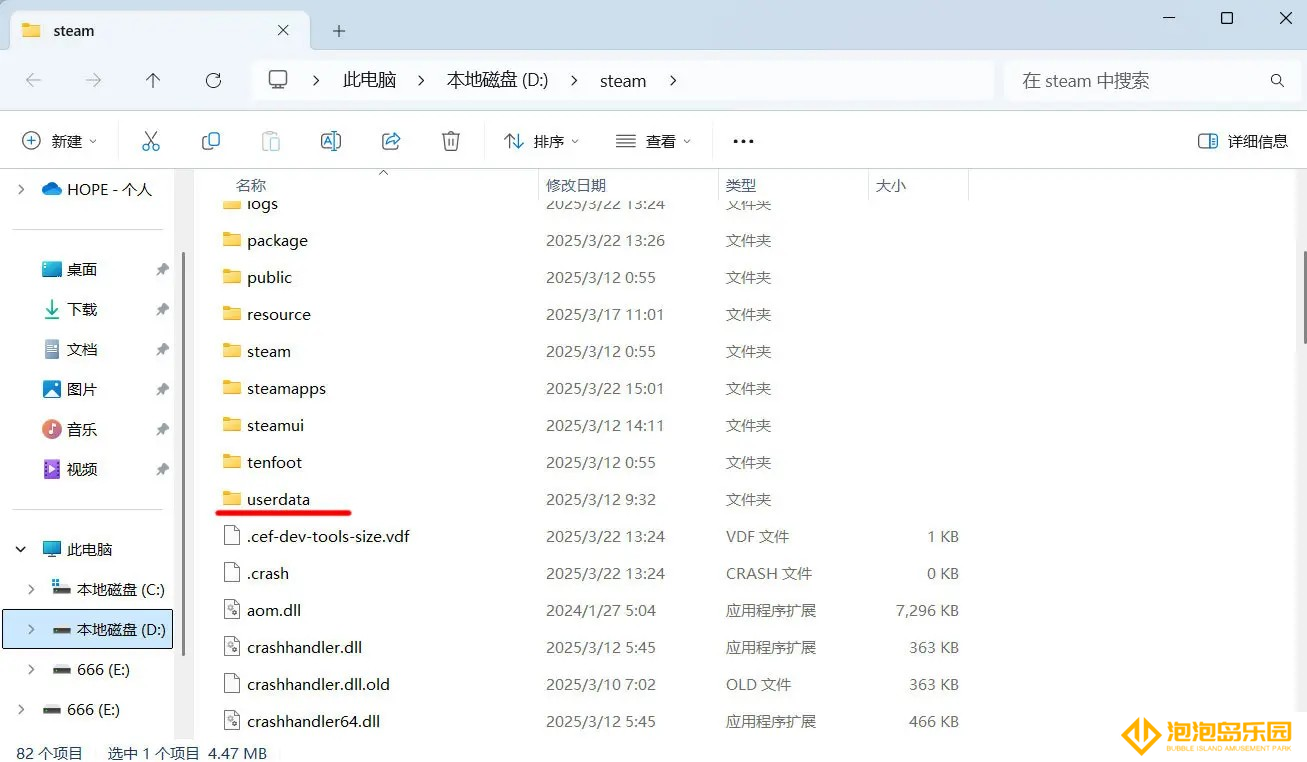This screenshot has width=1307, height=762.
Task: Click pin icon beside 视频
Action: [x=162, y=470]
